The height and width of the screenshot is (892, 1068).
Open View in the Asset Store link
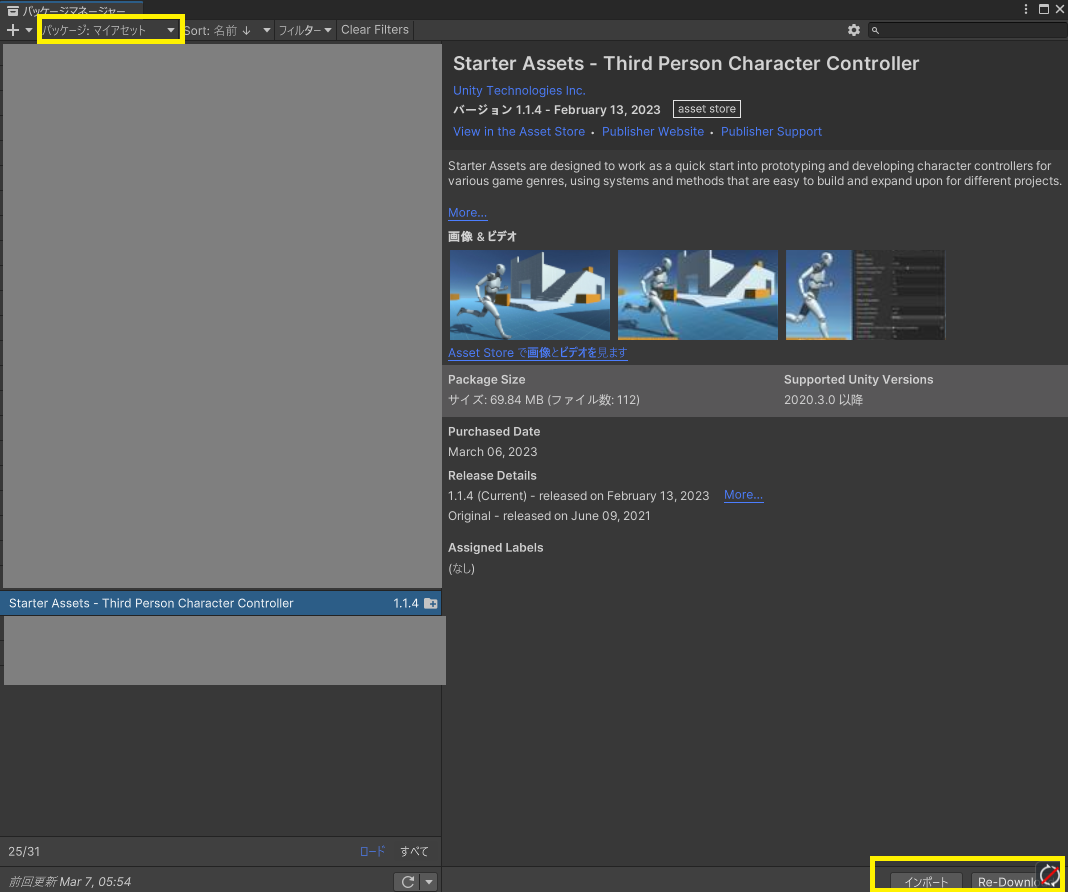[x=518, y=132]
